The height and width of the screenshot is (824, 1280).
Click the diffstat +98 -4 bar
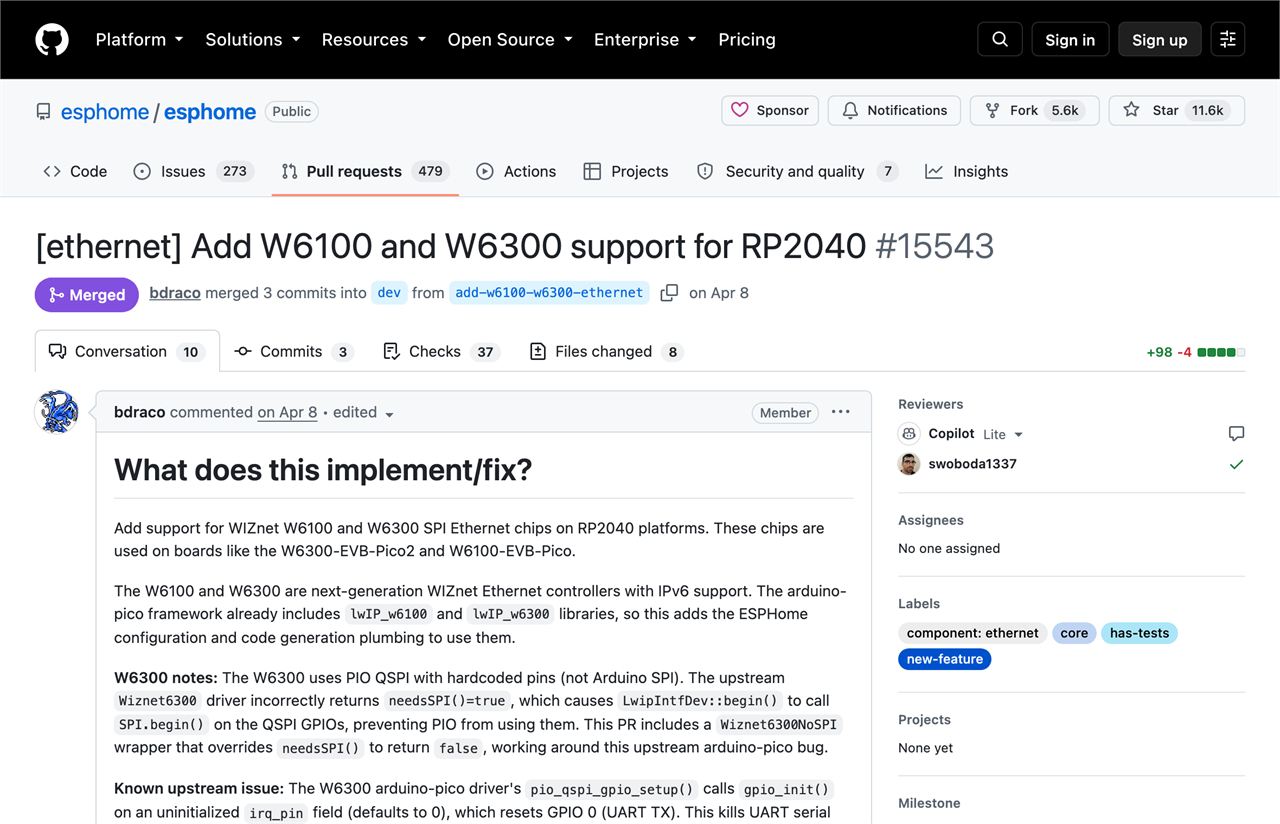[1195, 352]
